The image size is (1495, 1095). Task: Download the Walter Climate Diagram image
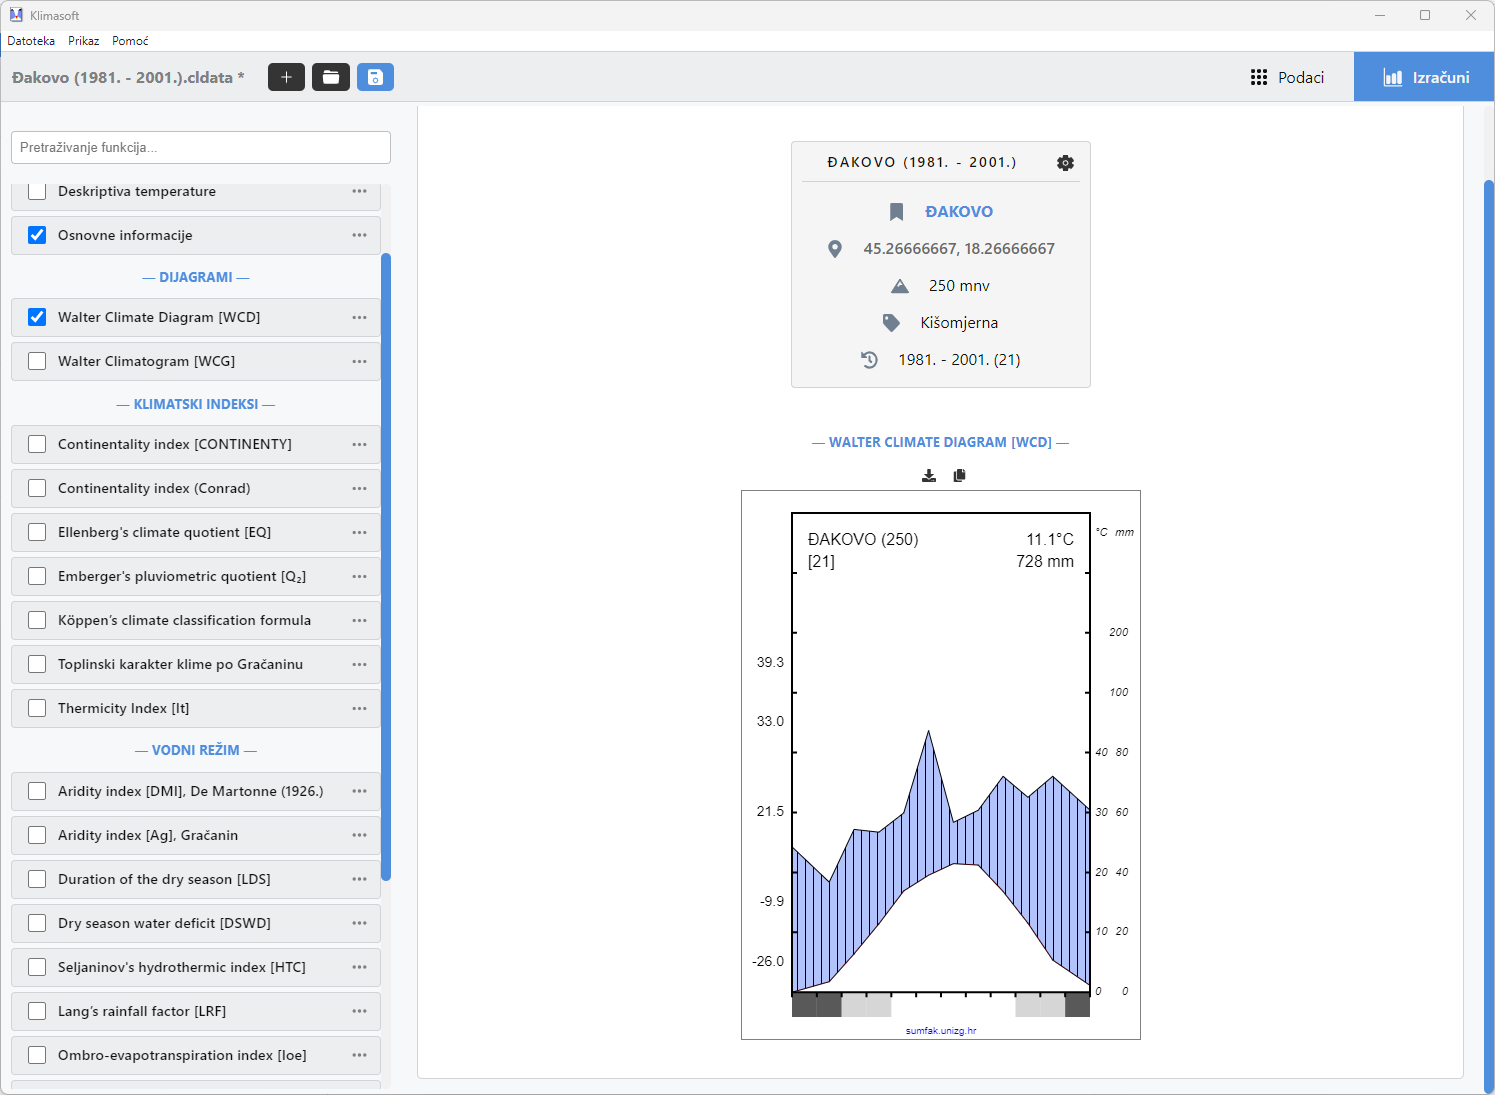928,475
